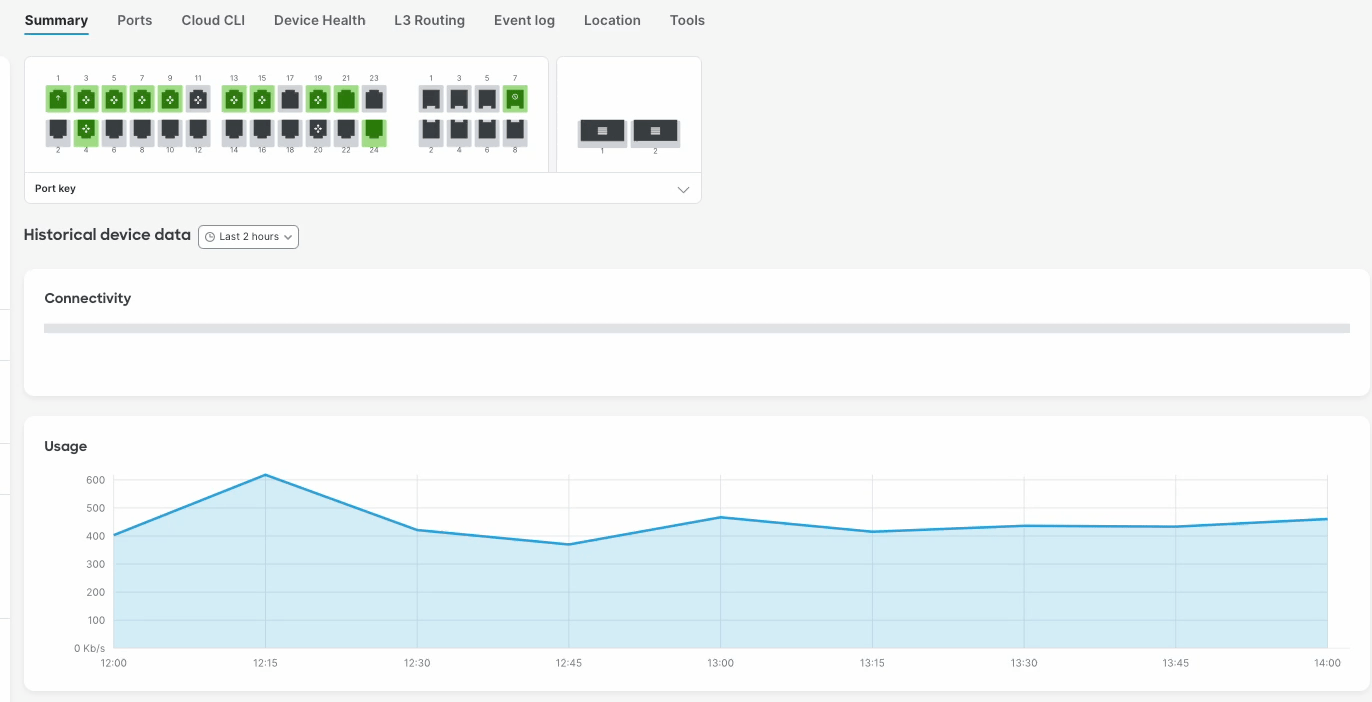Switch to the Ports tab
The width and height of the screenshot is (1372, 702).
[x=135, y=20]
